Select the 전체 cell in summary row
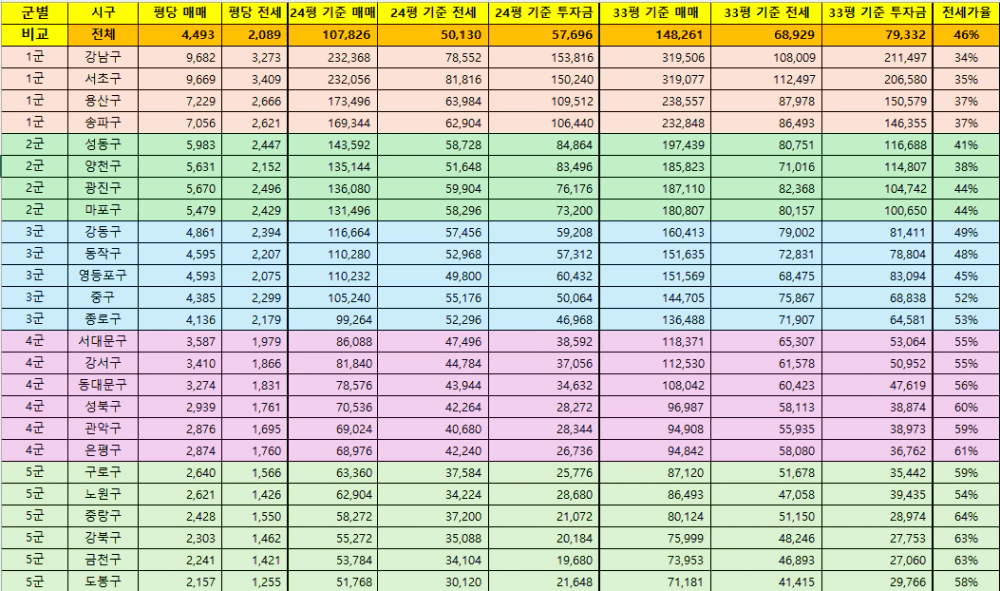The width and height of the screenshot is (1000, 591). [x=103, y=35]
